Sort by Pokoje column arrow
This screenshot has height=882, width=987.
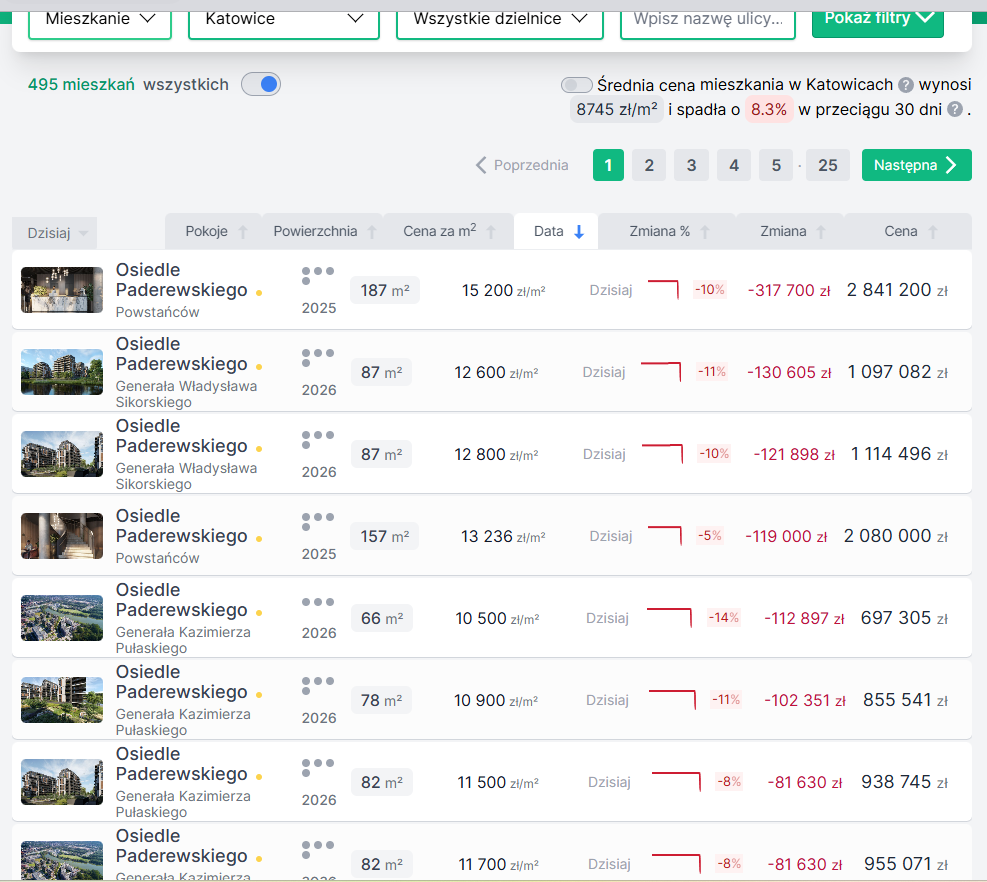pyautogui.click(x=242, y=232)
